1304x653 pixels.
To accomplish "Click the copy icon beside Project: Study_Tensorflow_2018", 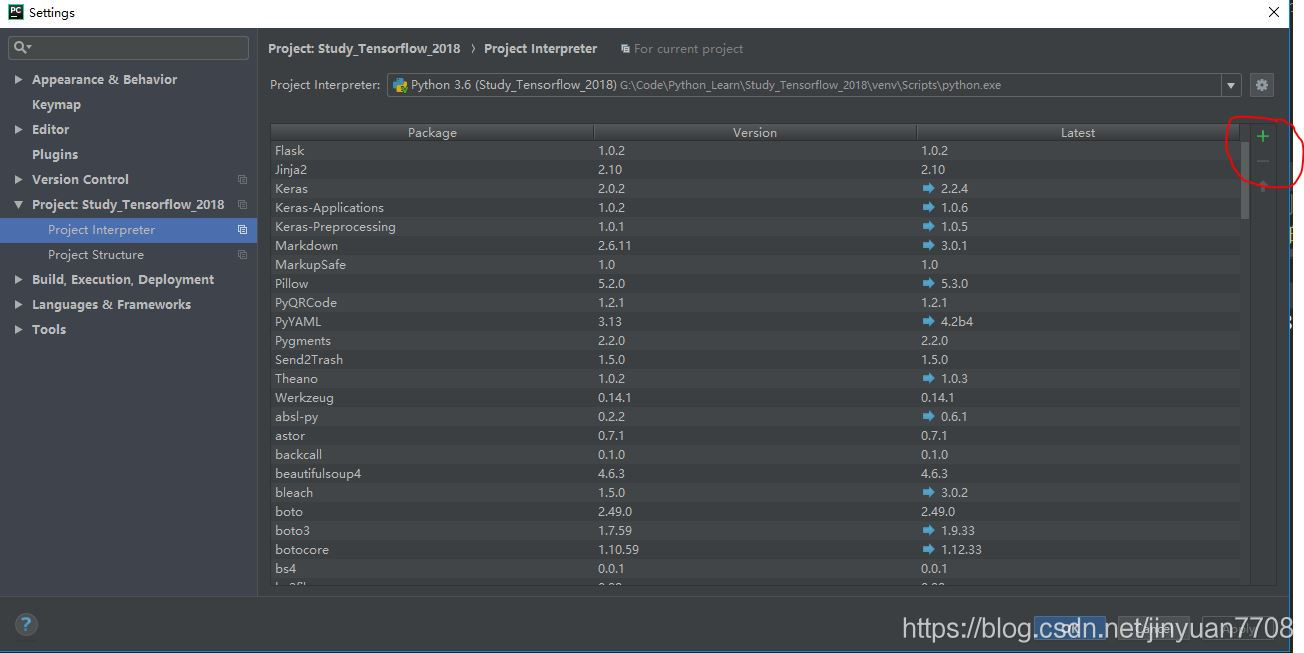I will coord(242,205).
